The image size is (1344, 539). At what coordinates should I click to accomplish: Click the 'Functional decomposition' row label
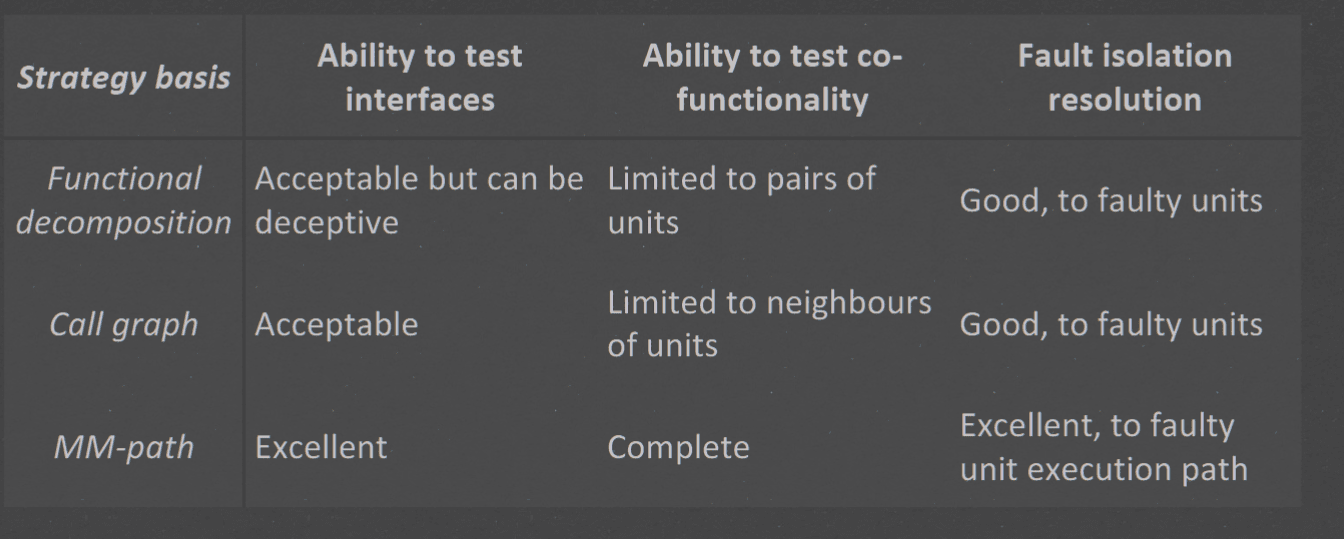click(x=124, y=200)
